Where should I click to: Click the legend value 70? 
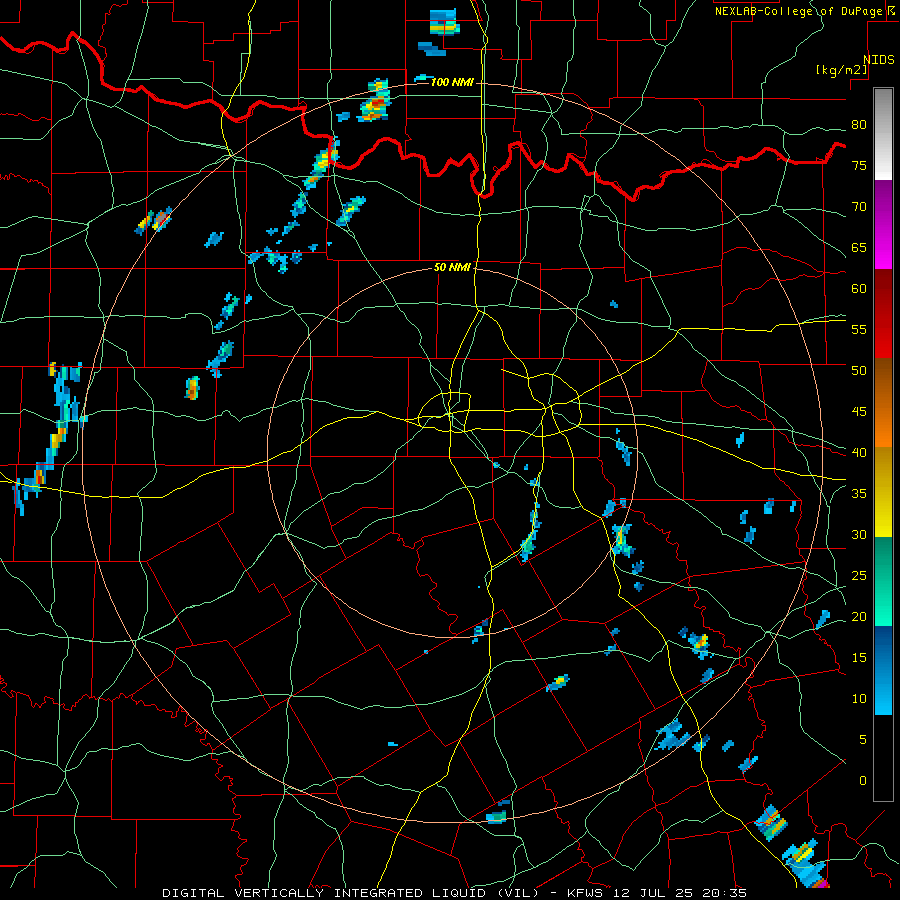[x=859, y=207]
